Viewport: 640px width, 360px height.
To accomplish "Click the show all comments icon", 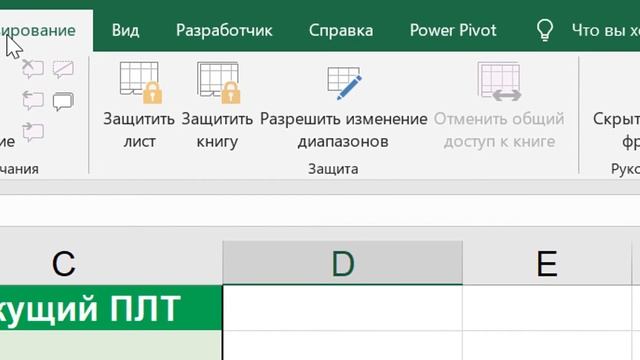I will 63,101.
